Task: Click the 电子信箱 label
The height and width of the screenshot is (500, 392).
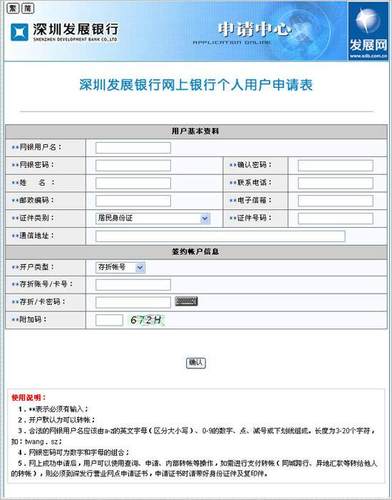Action: pos(251,200)
